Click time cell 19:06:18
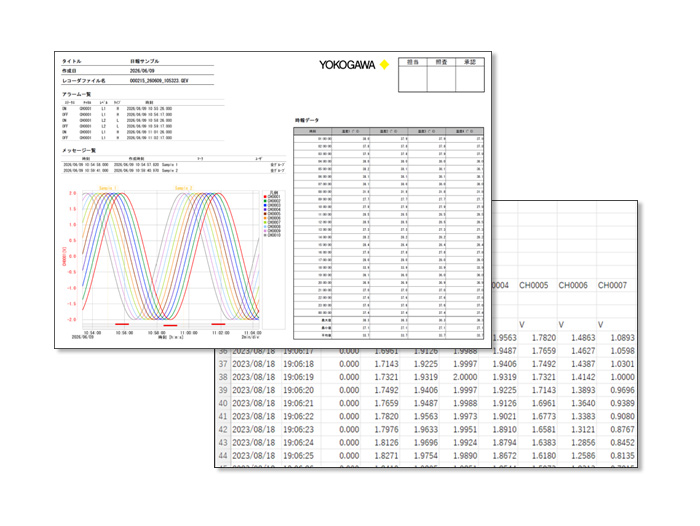The width and height of the screenshot is (700, 526). click(x=298, y=364)
